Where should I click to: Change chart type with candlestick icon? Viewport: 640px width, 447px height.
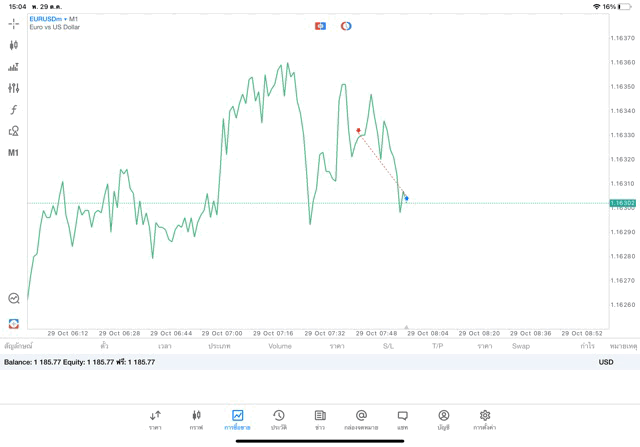click(13, 45)
